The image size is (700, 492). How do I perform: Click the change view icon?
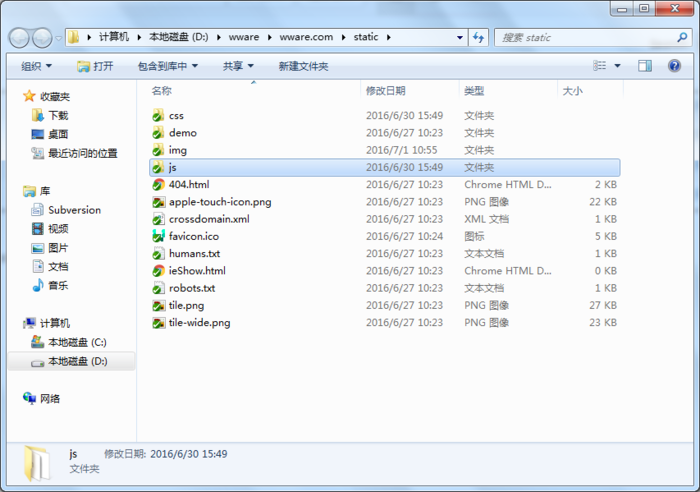tap(600, 66)
